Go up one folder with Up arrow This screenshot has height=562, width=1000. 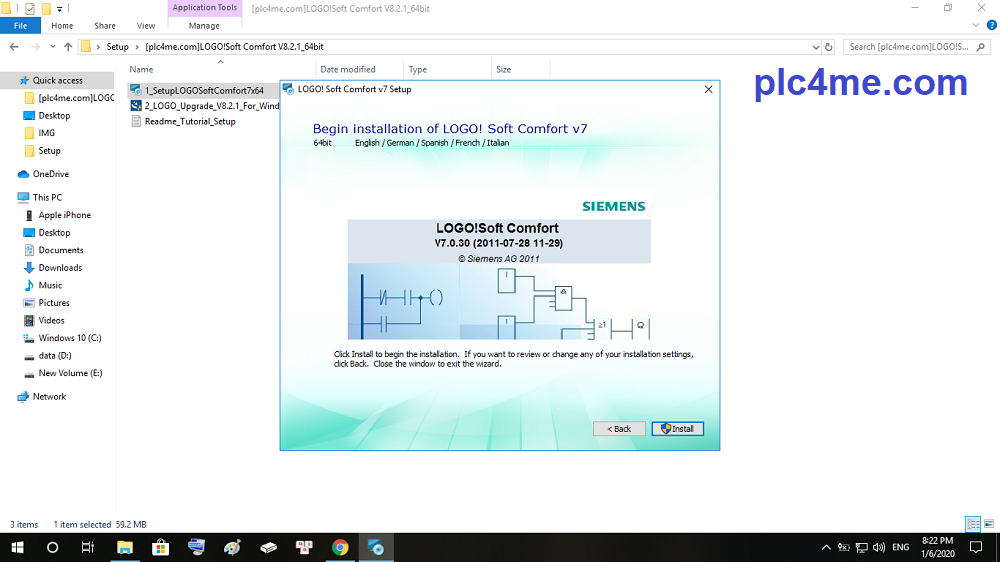[x=68, y=47]
